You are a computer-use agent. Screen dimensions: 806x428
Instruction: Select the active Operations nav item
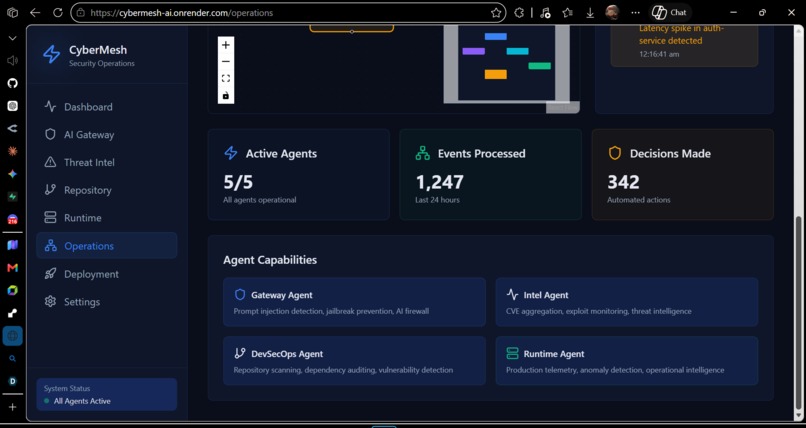(x=106, y=246)
